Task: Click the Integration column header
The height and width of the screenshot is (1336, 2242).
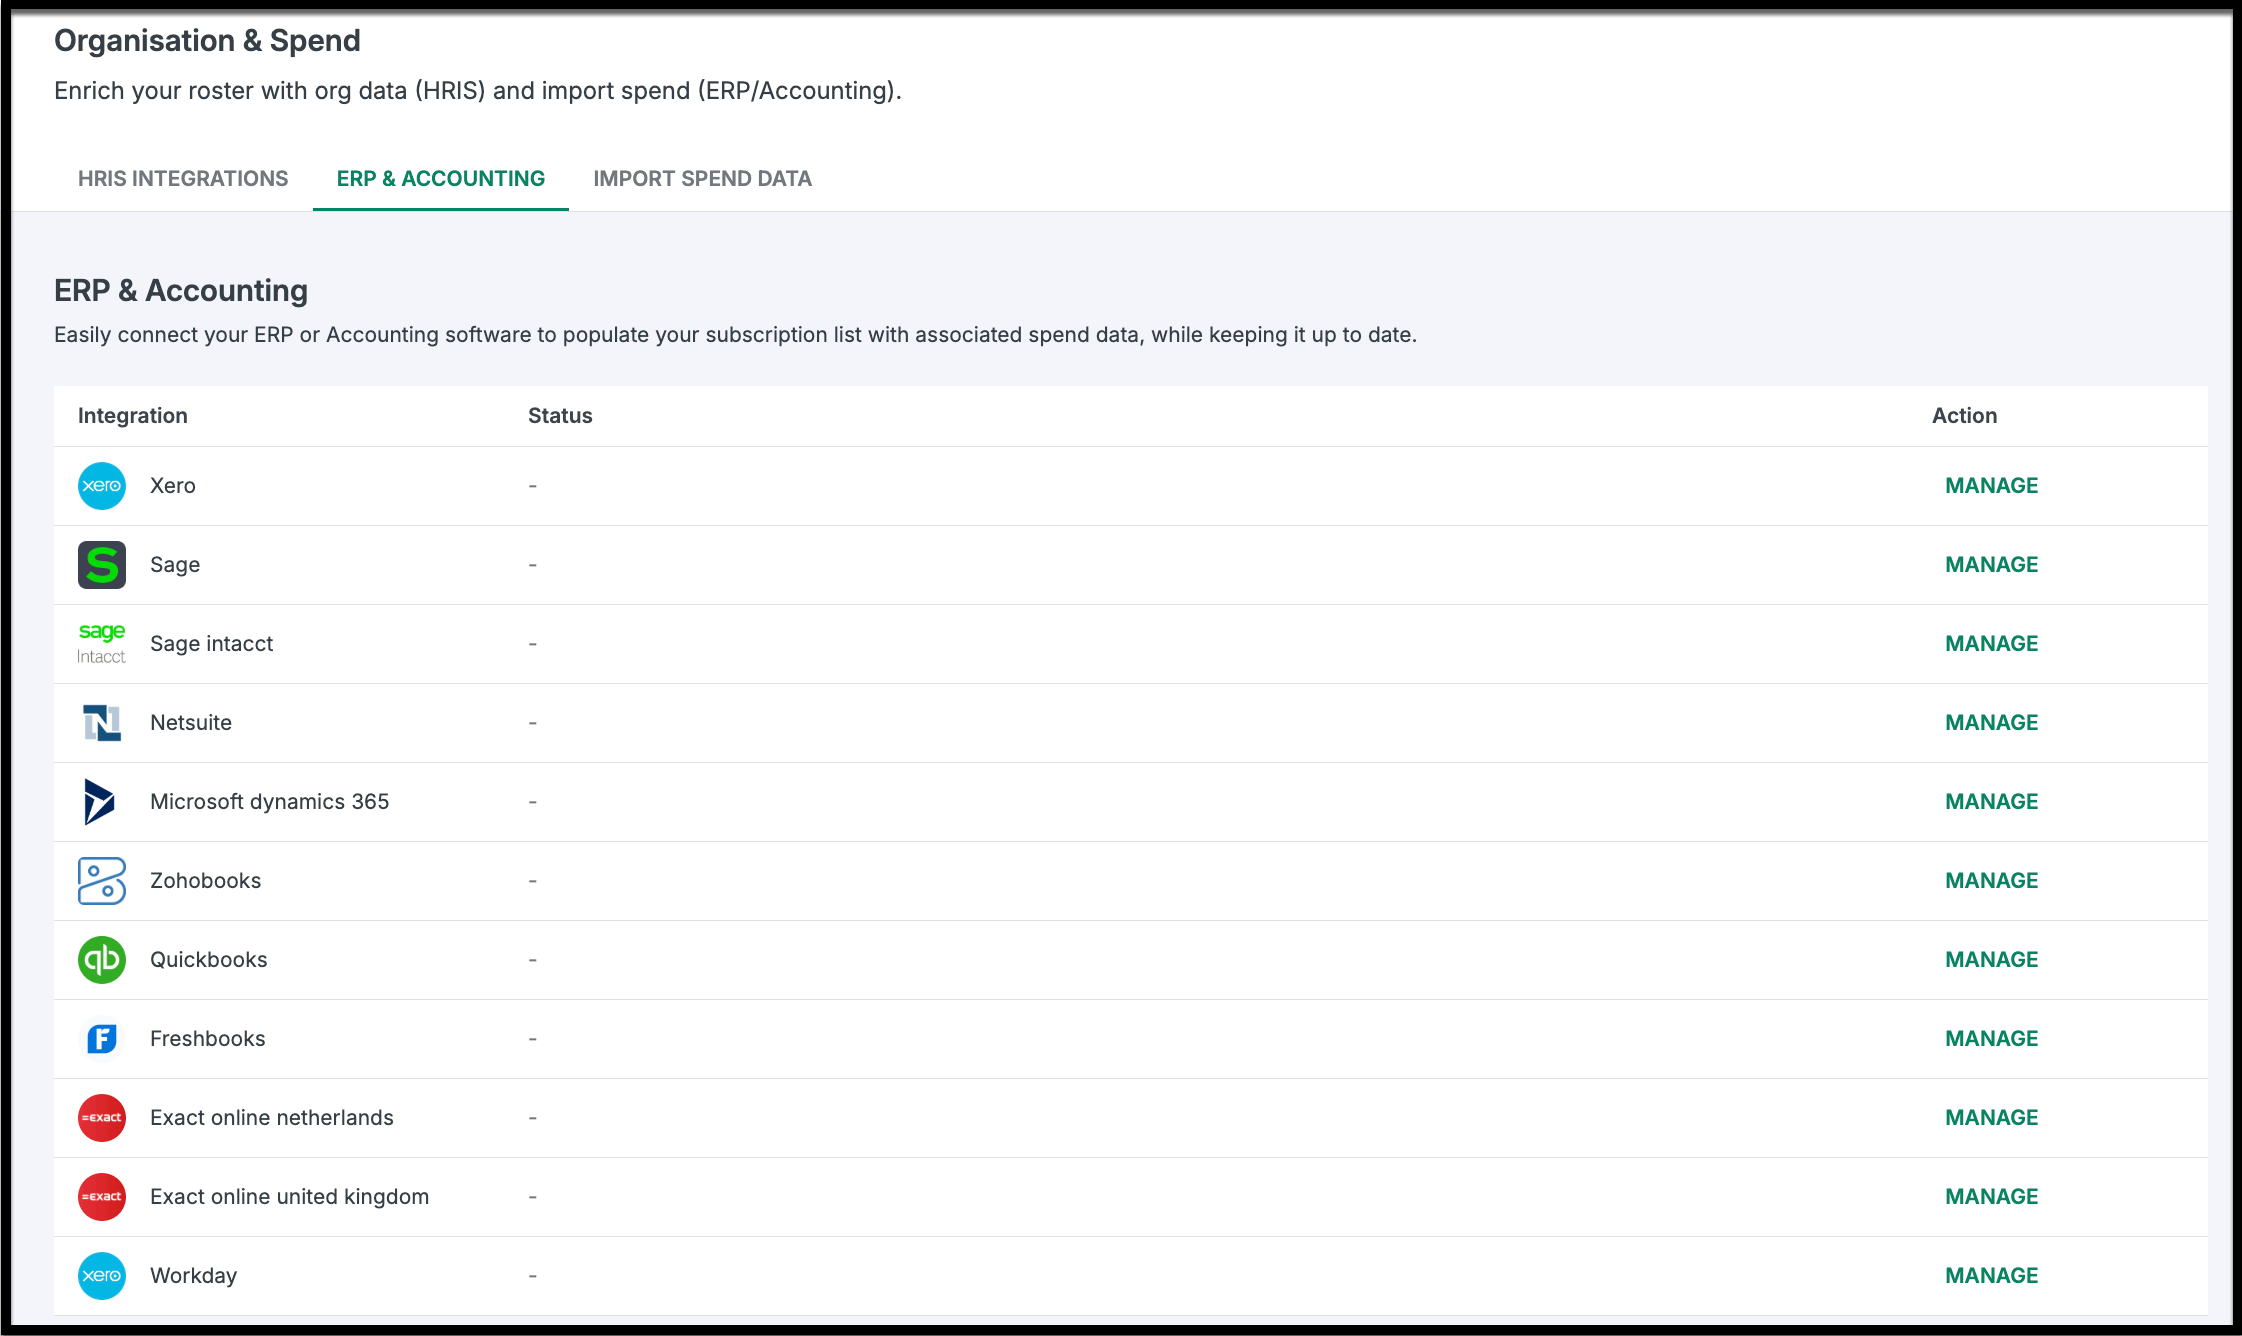Action: [133, 416]
